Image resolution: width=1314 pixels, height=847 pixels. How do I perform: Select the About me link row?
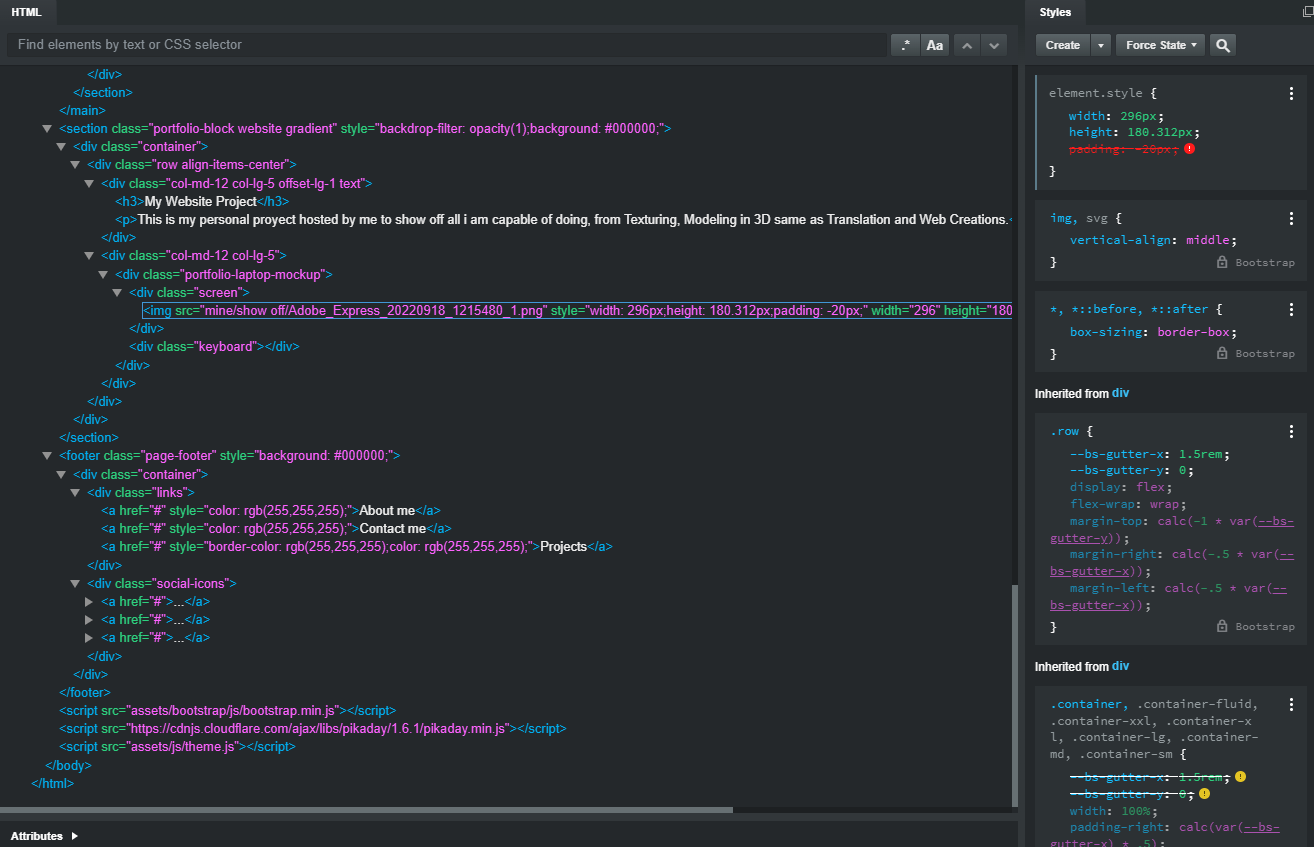(x=270, y=510)
